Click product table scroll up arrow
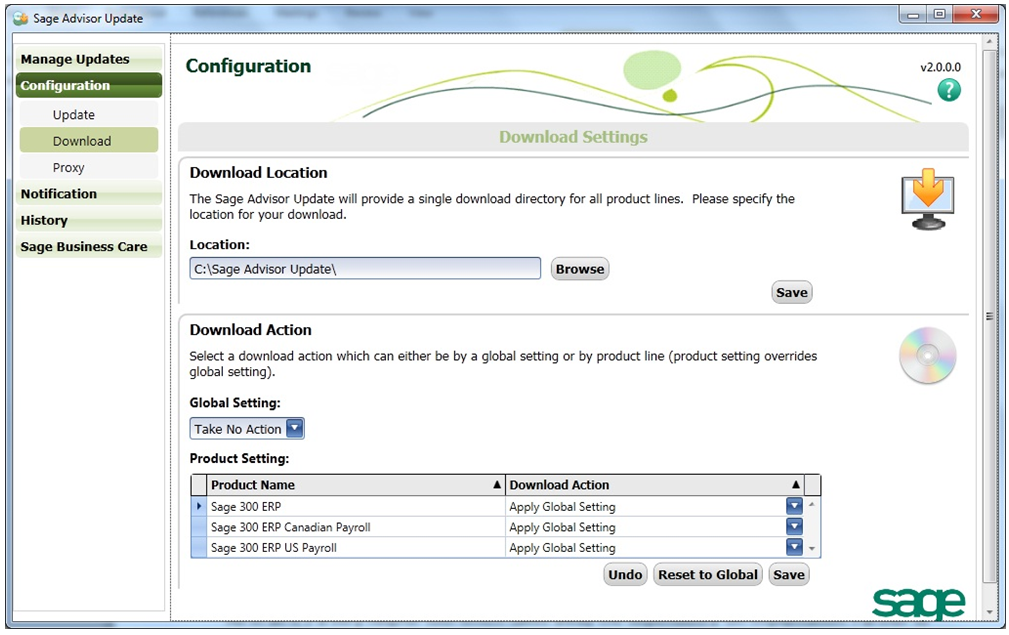This screenshot has width=1009, height=635. tap(812, 504)
